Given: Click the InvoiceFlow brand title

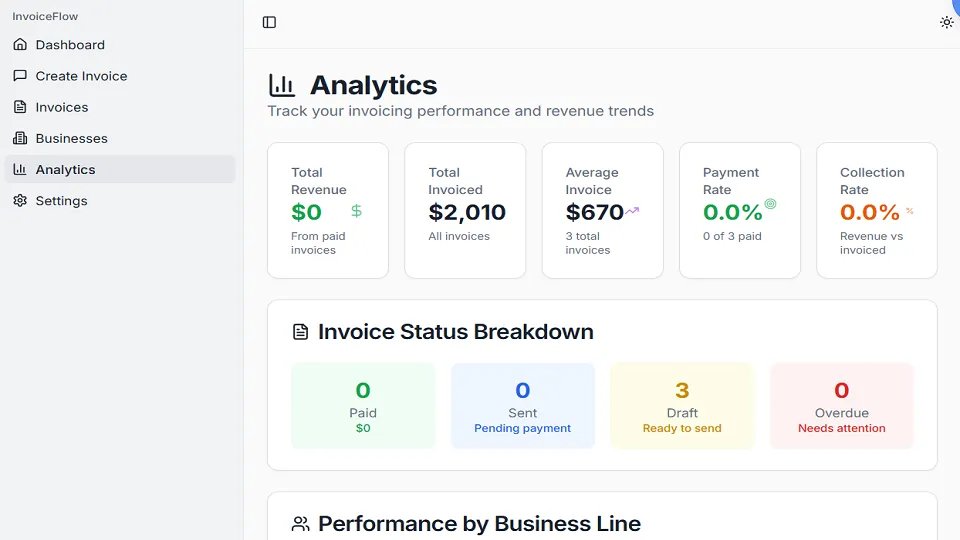Looking at the screenshot, I should point(45,17).
